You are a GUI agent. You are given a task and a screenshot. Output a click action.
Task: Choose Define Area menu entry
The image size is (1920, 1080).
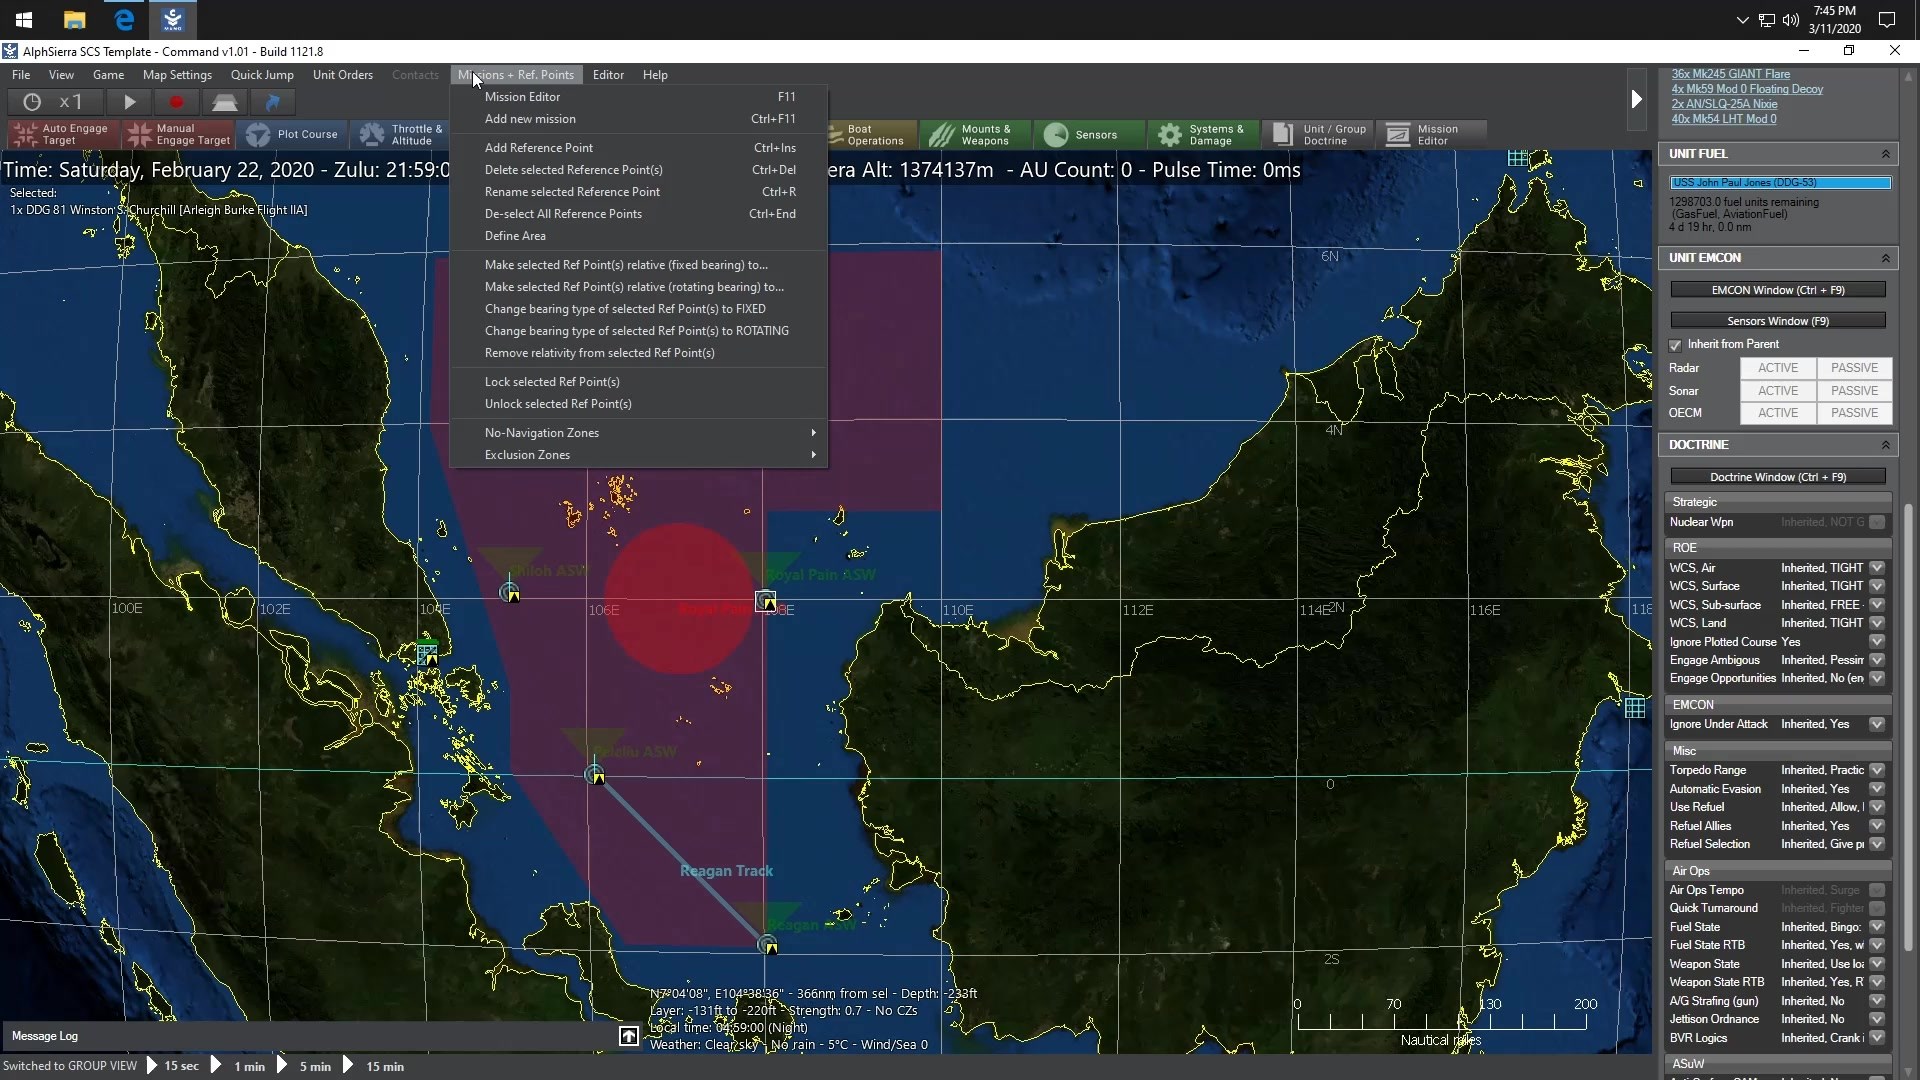pos(639,236)
